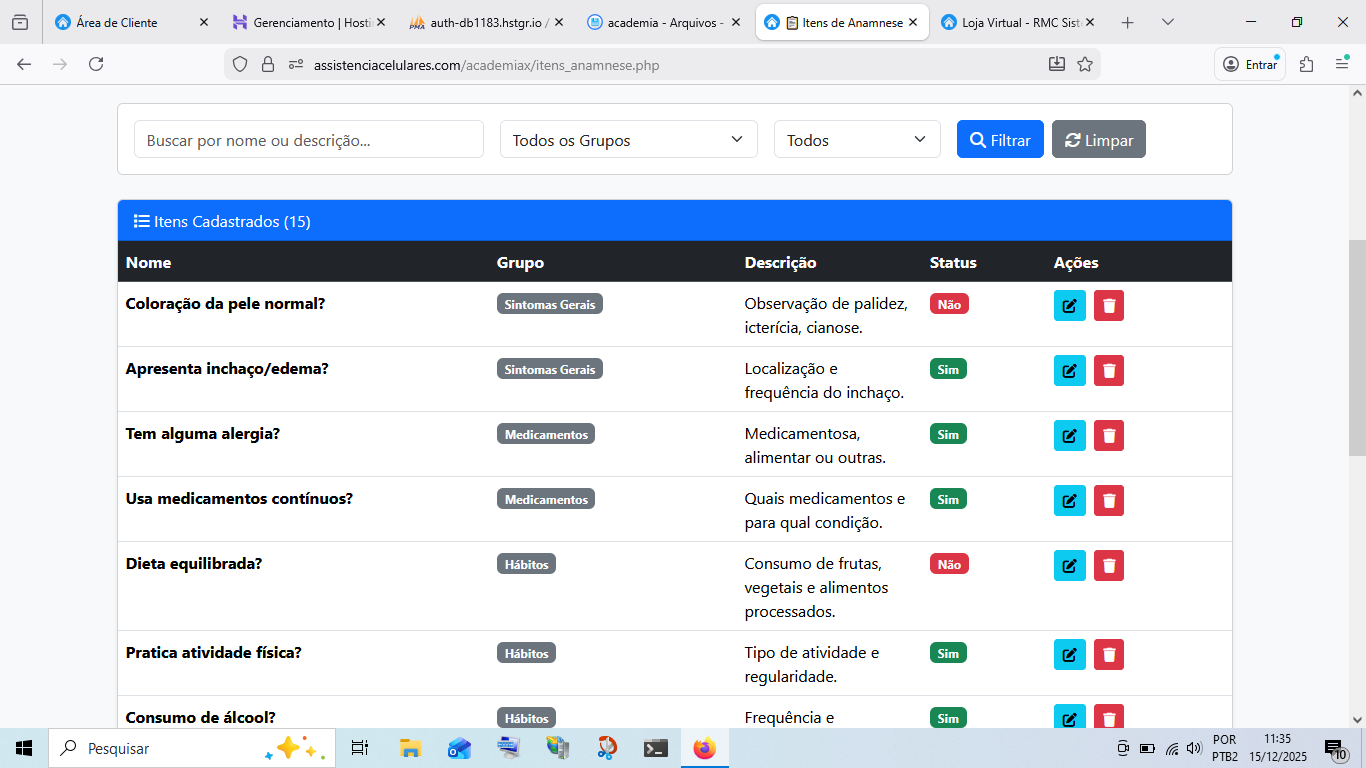The image size is (1366, 768).
Task: Expand the 'Todos' status dropdown
Action: click(x=857, y=140)
